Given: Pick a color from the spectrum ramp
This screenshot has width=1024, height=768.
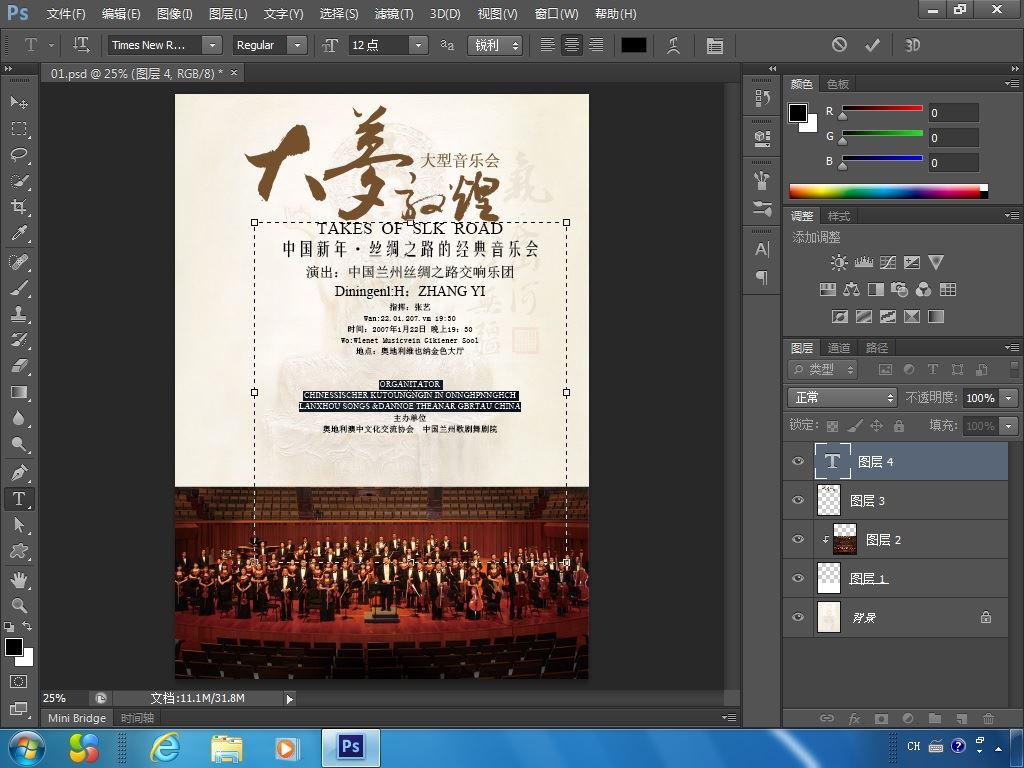Looking at the screenshot, I should (x=888, y=191).
